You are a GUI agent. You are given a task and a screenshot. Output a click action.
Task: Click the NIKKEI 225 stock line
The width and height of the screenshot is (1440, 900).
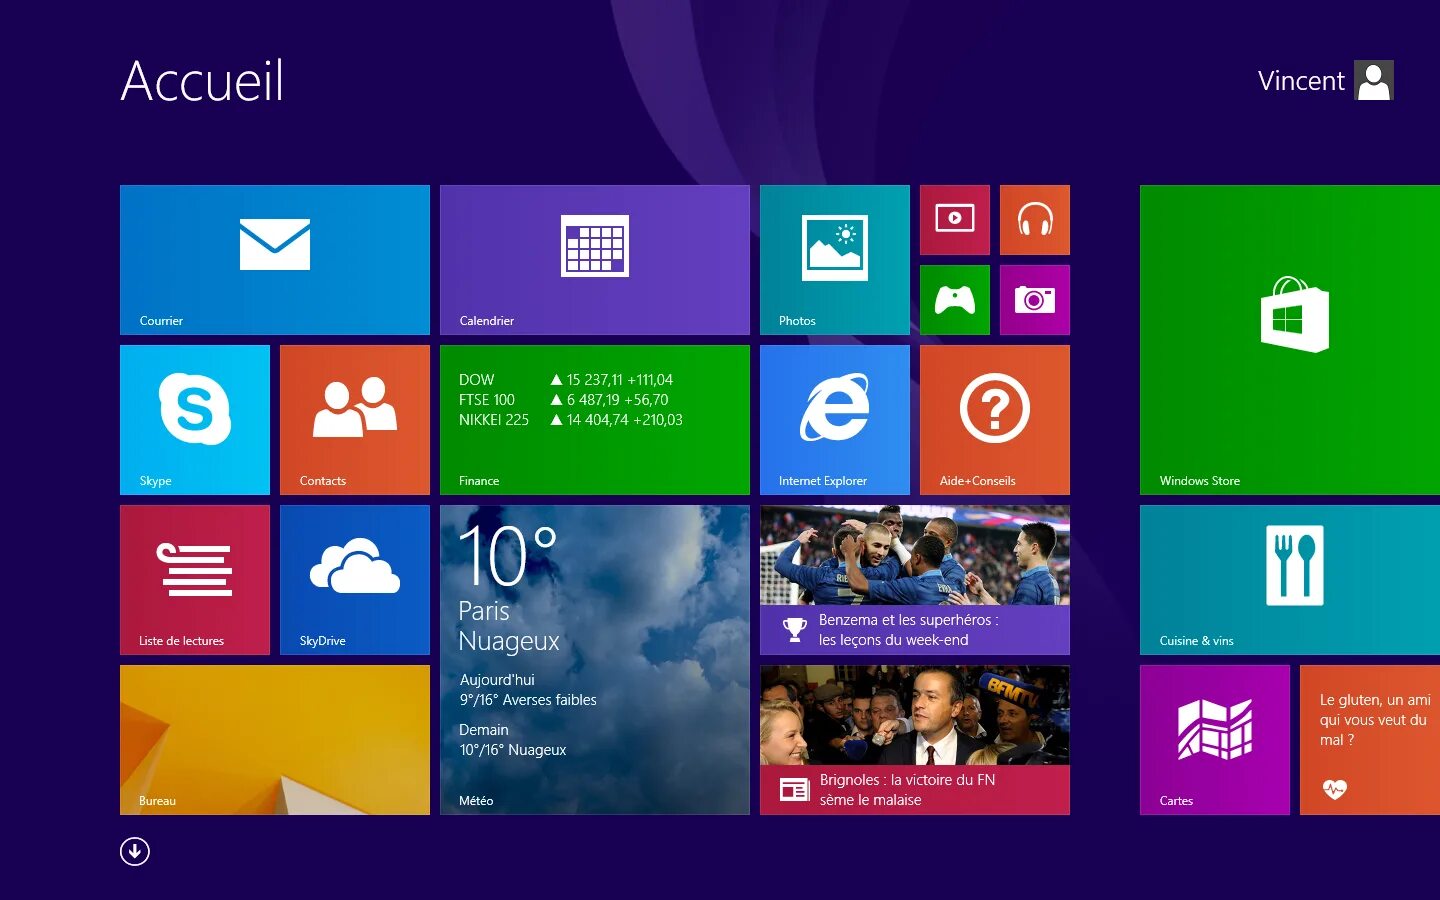click(x=571, y=420)
